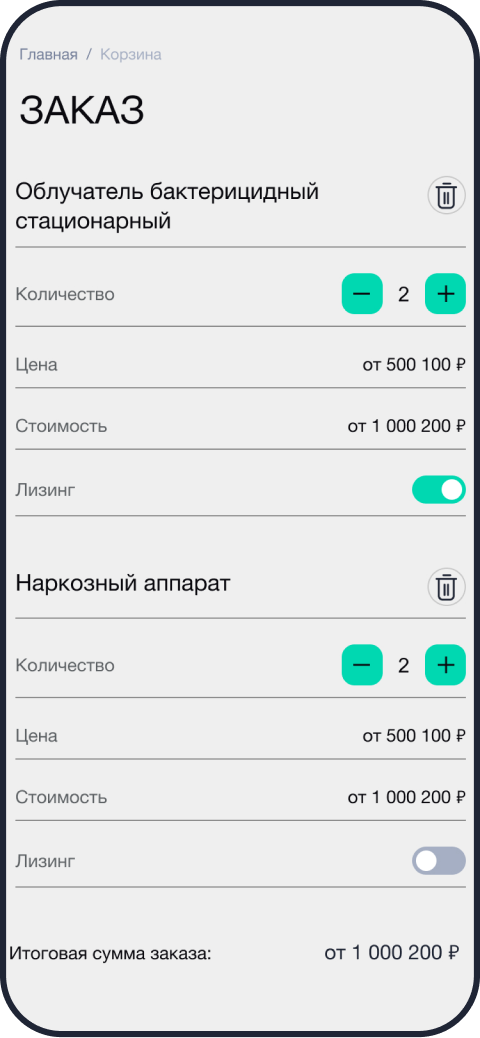480x1038 pixels.
Task: Click the Корзина breadcrumb
Action: click(x=130, y=54)
